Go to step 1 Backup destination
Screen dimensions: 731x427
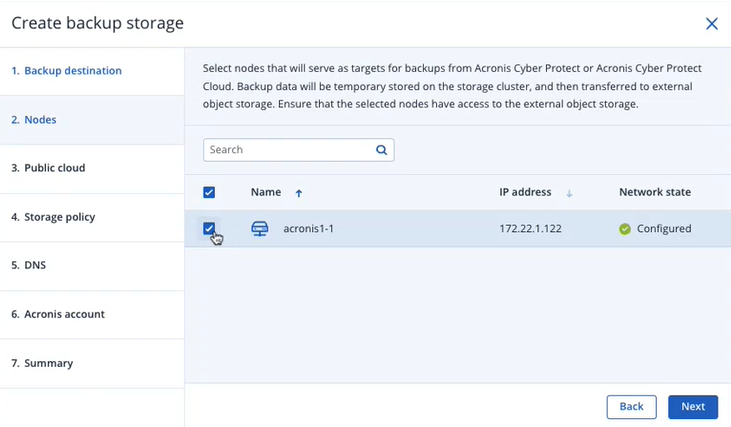coord(67,71)
